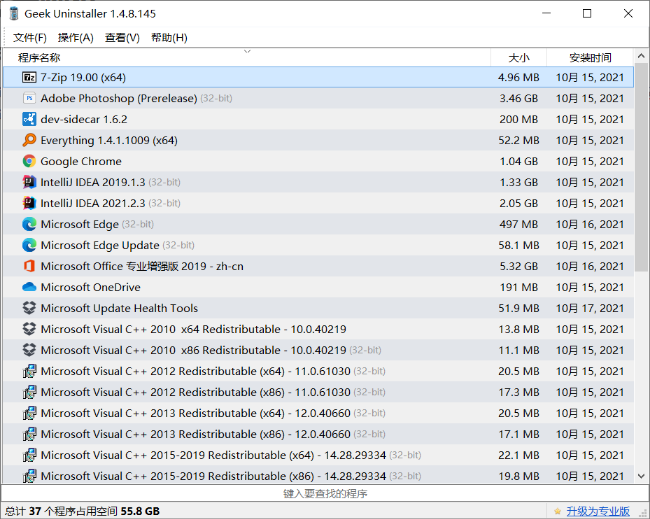Screen dimensions: 650x519
Task: Select "Microsoft OneDrive" in the list
Action: (90, 287)
